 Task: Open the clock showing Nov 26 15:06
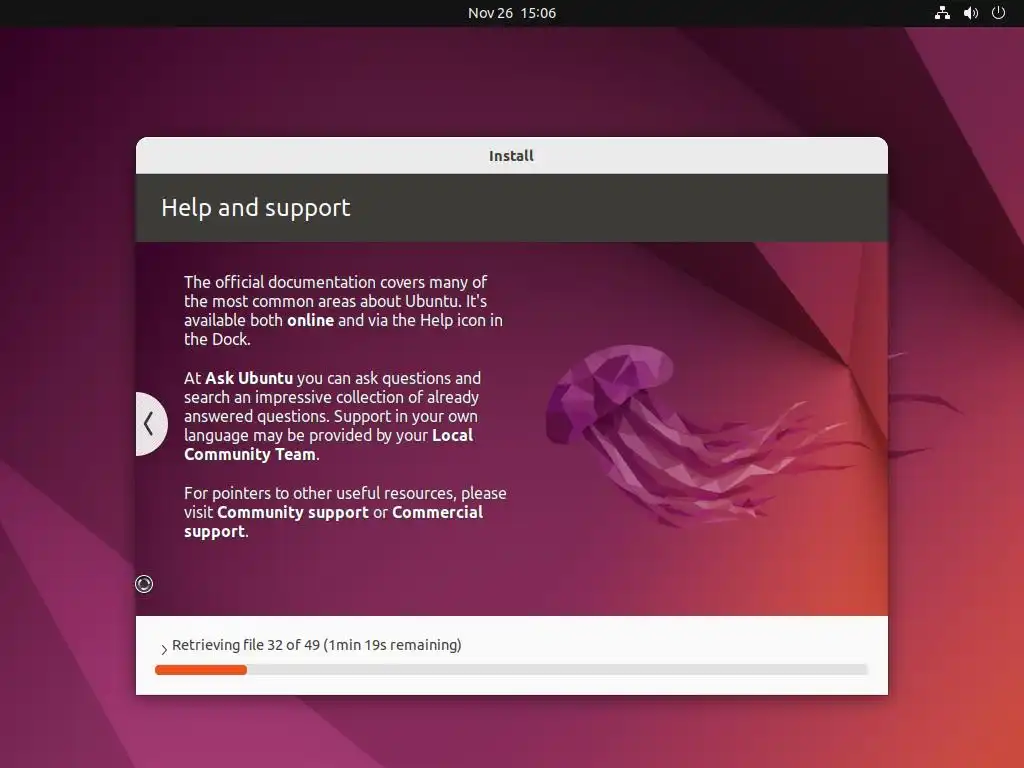click(x=512, y=13)
